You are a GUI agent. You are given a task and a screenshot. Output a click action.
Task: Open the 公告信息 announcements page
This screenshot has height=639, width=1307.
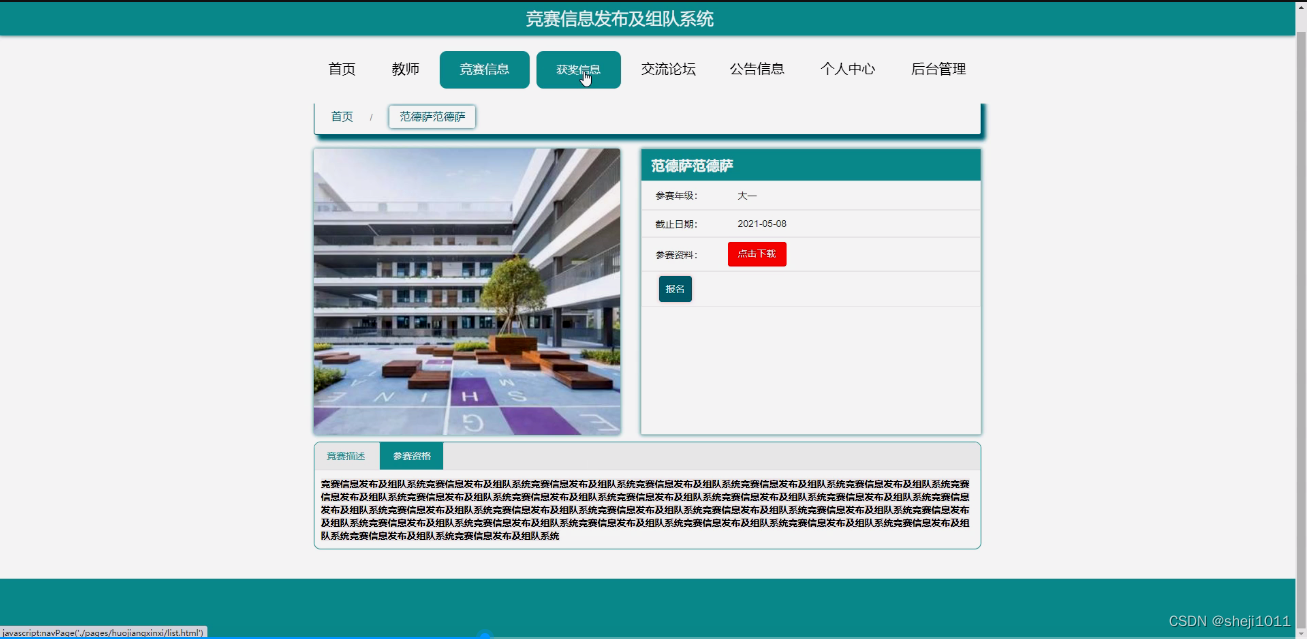click(x=757, y=69)
